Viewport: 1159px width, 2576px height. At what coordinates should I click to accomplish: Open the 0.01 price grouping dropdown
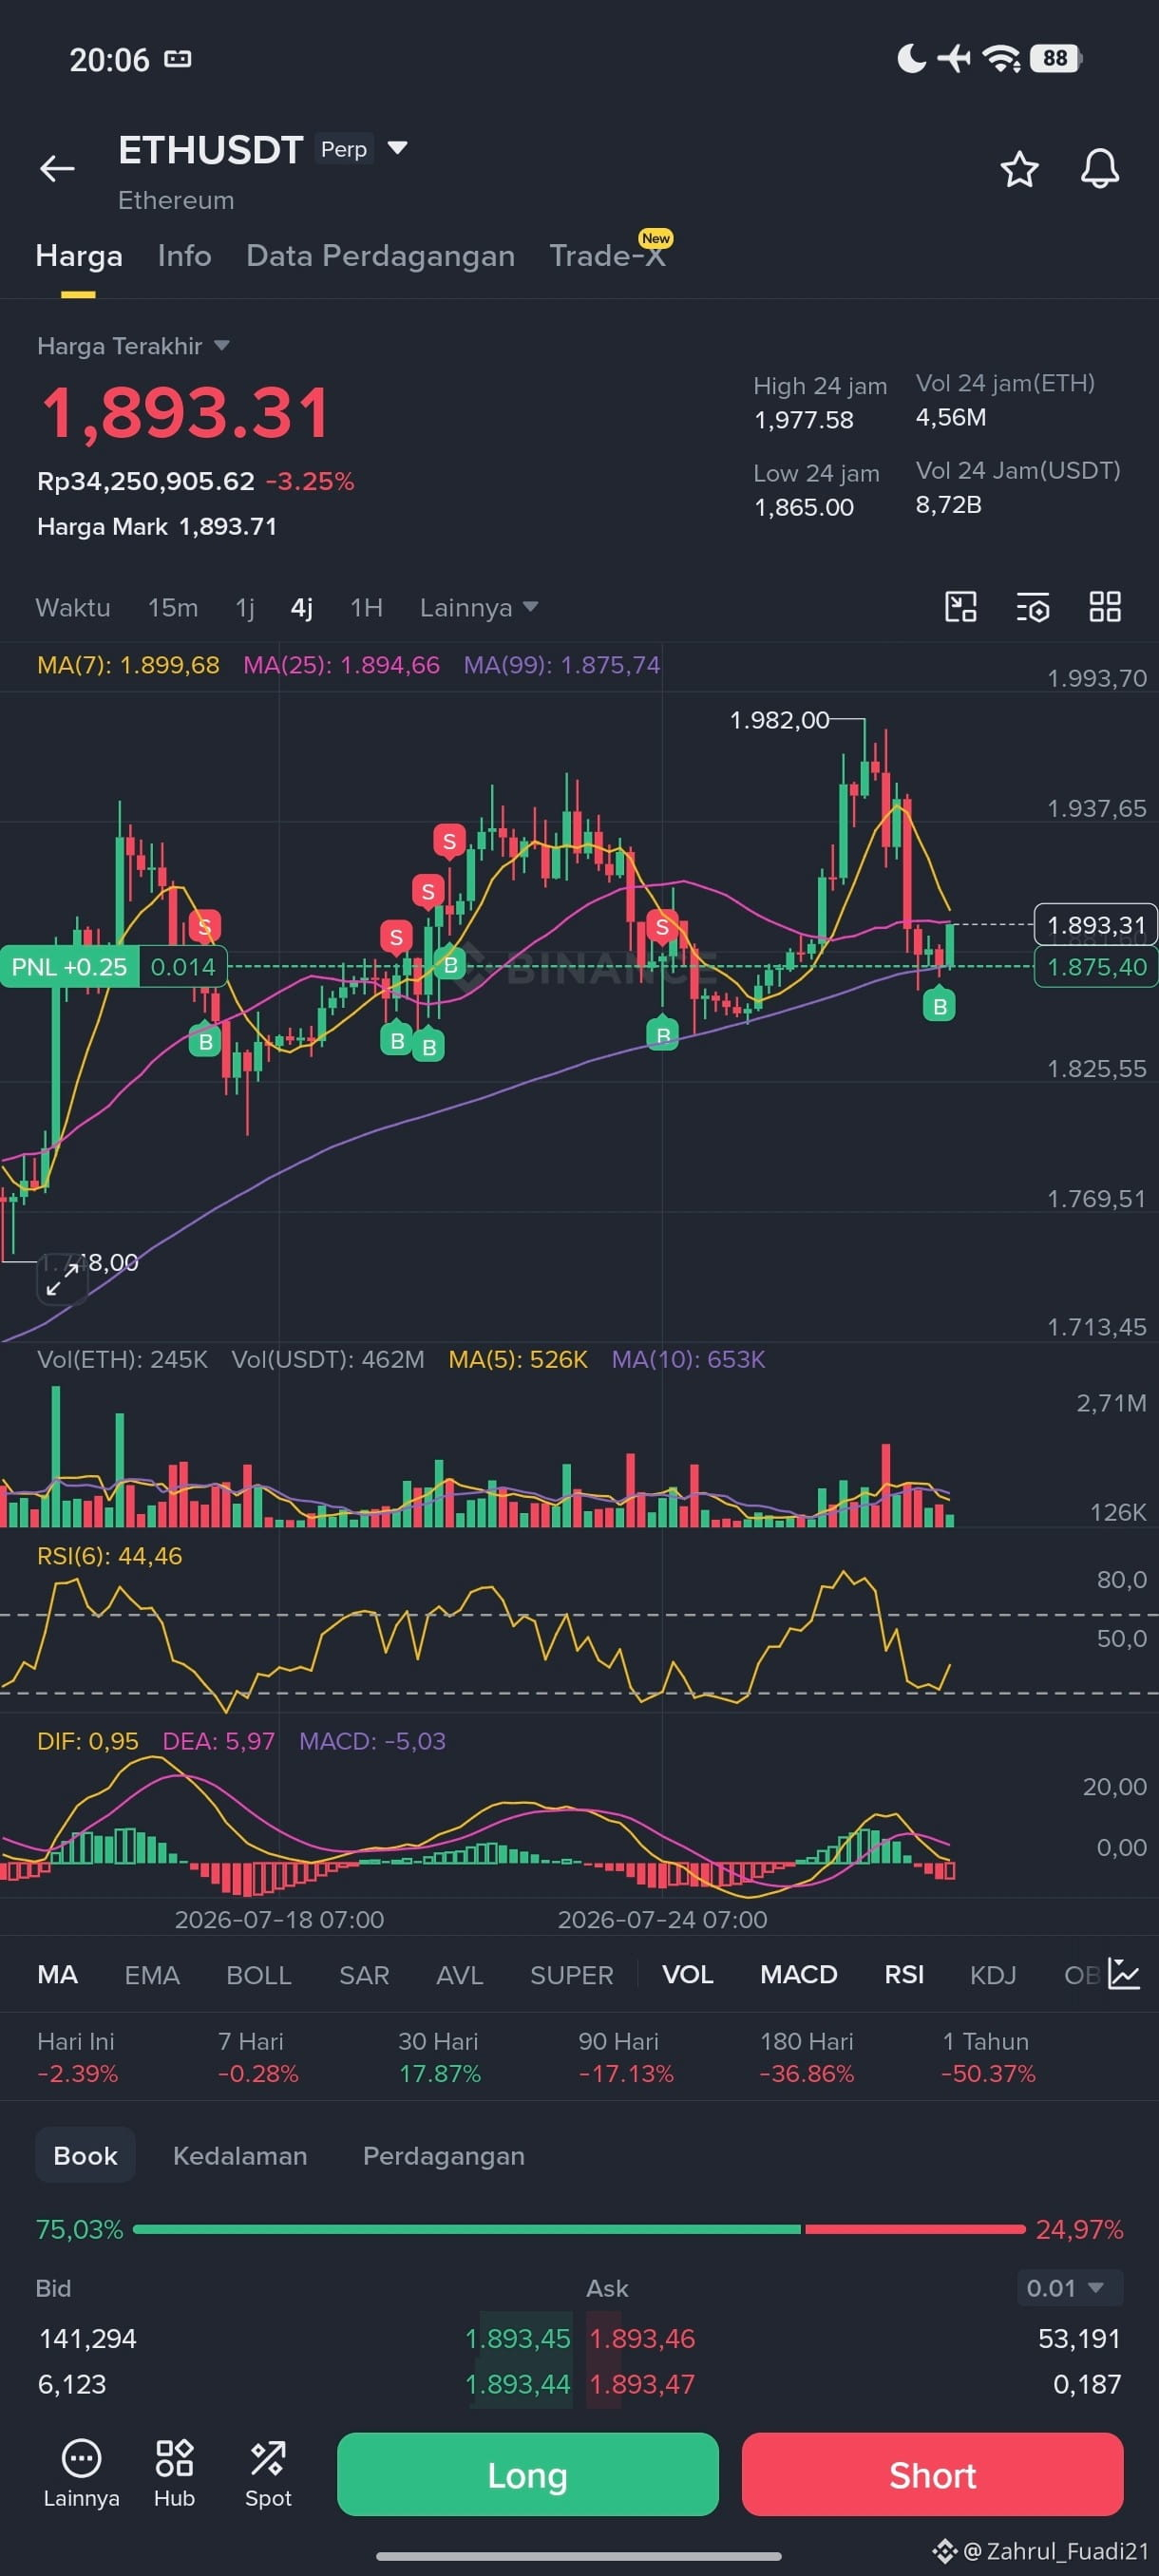pos(1068,2288)
